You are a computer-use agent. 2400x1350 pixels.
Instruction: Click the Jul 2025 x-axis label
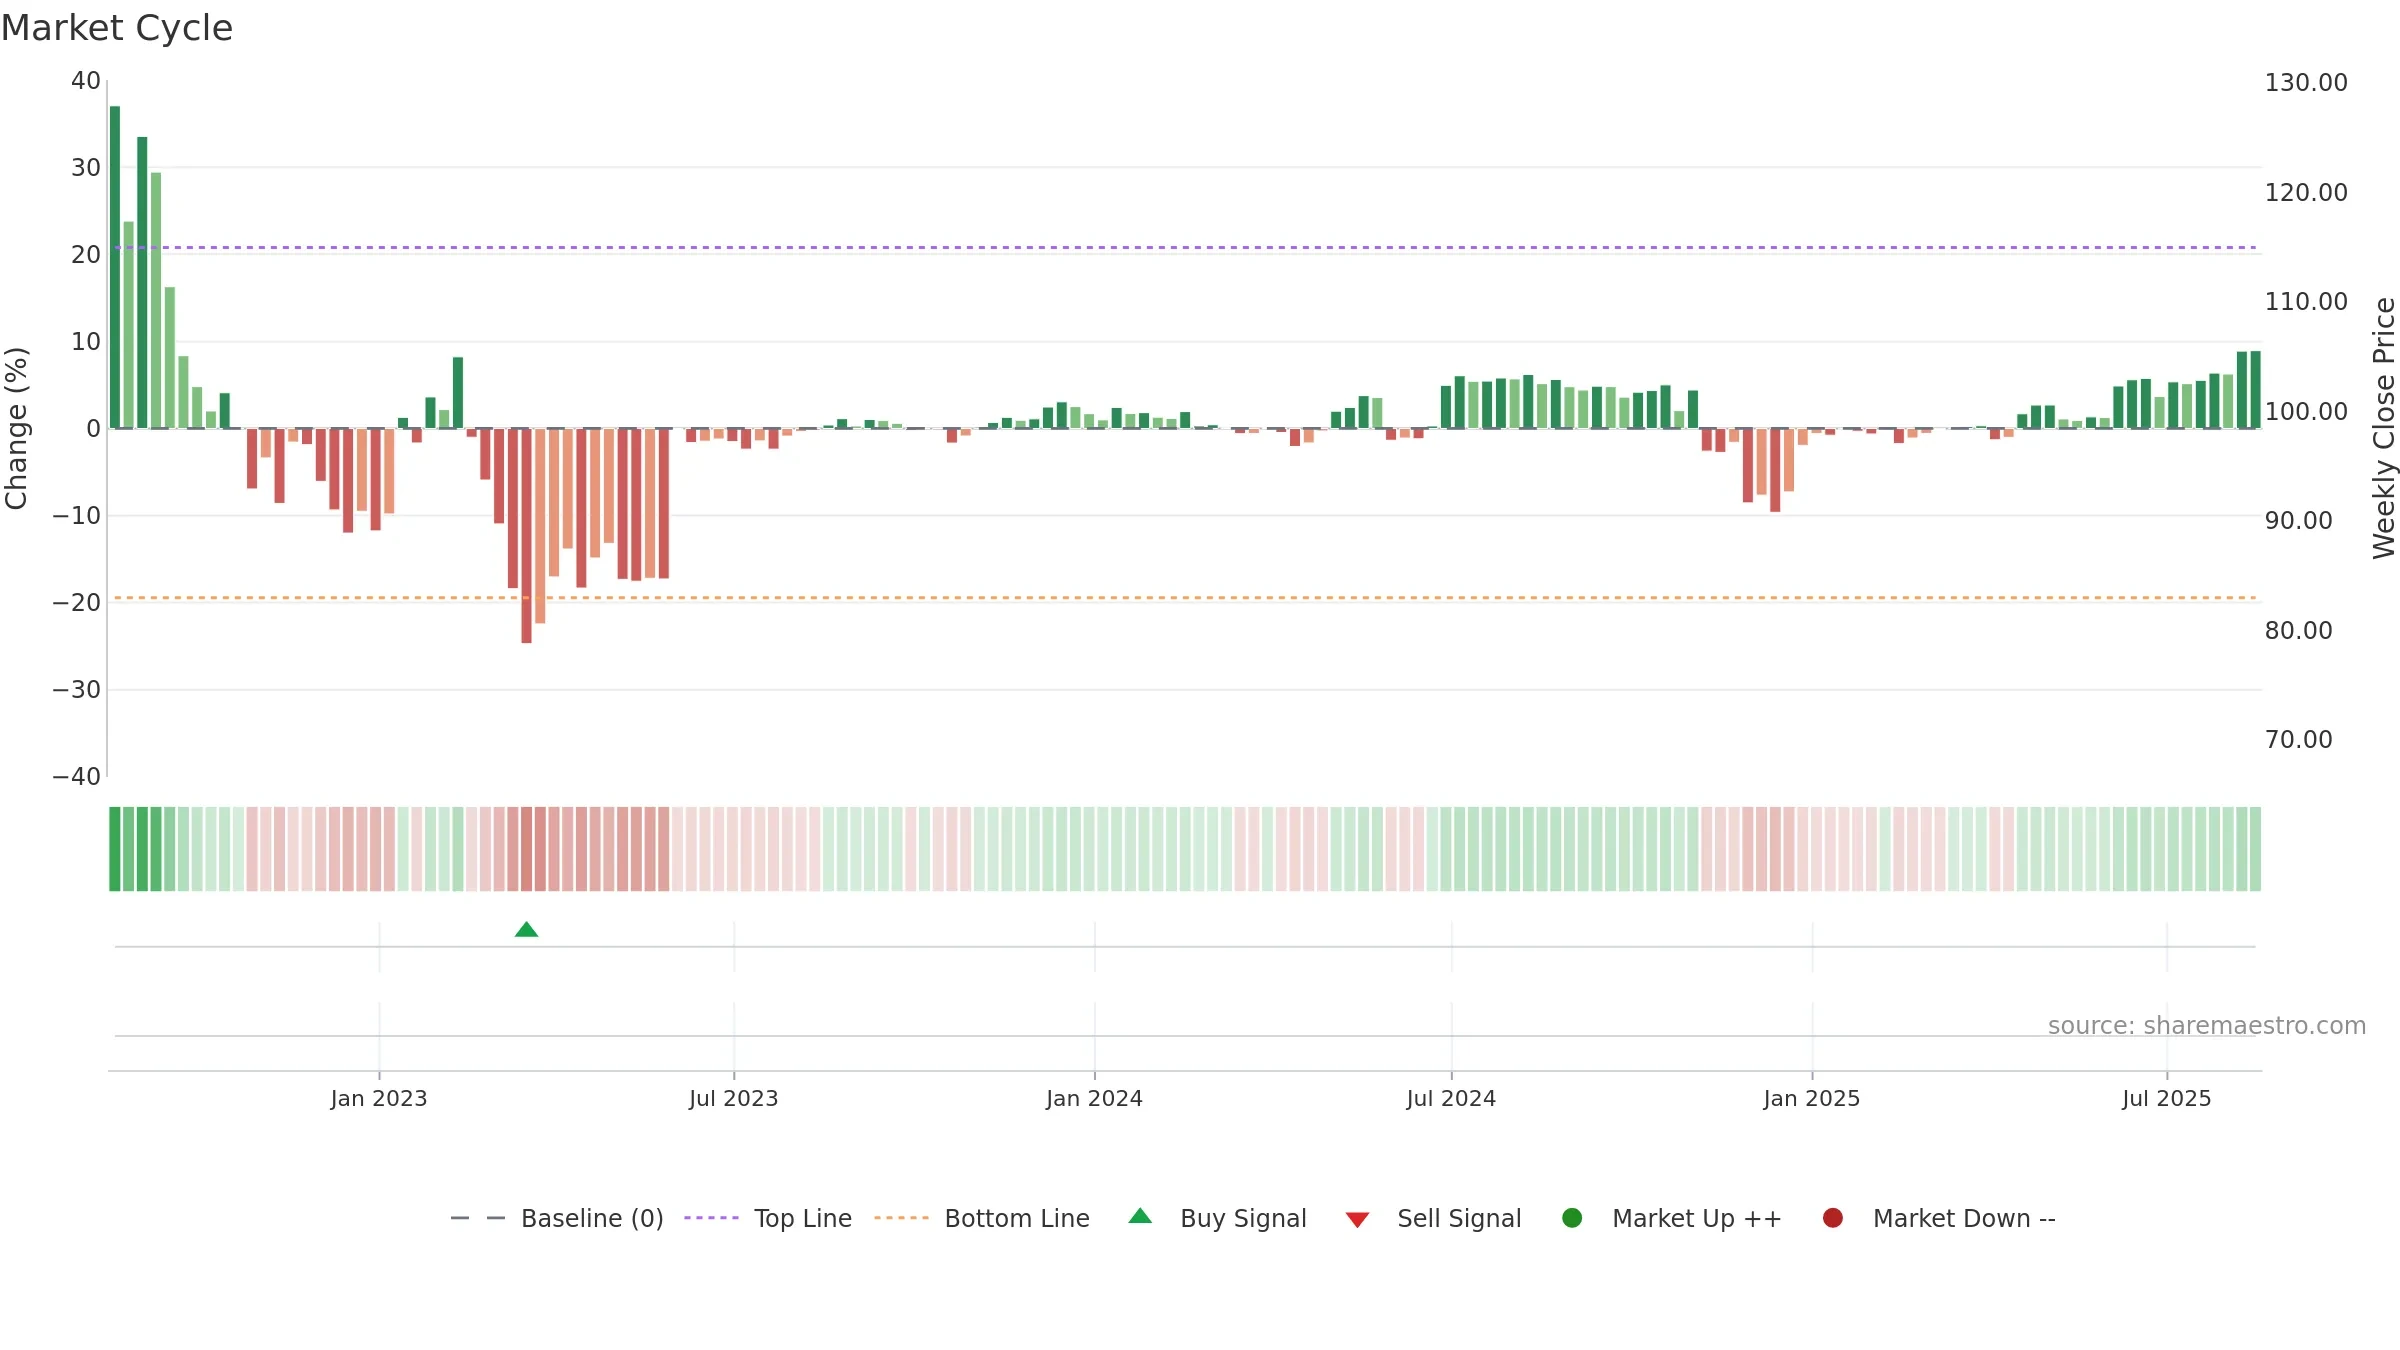[2167, 1098]
